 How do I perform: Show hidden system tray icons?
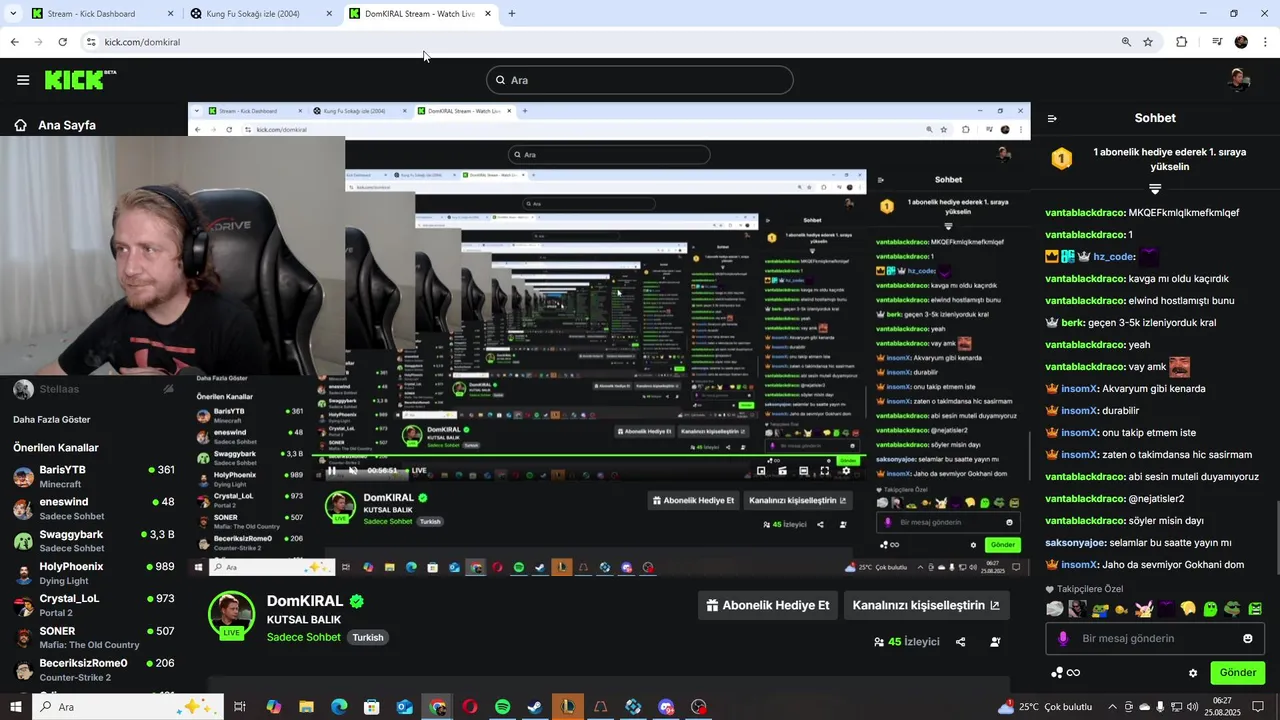(1112, 707)
